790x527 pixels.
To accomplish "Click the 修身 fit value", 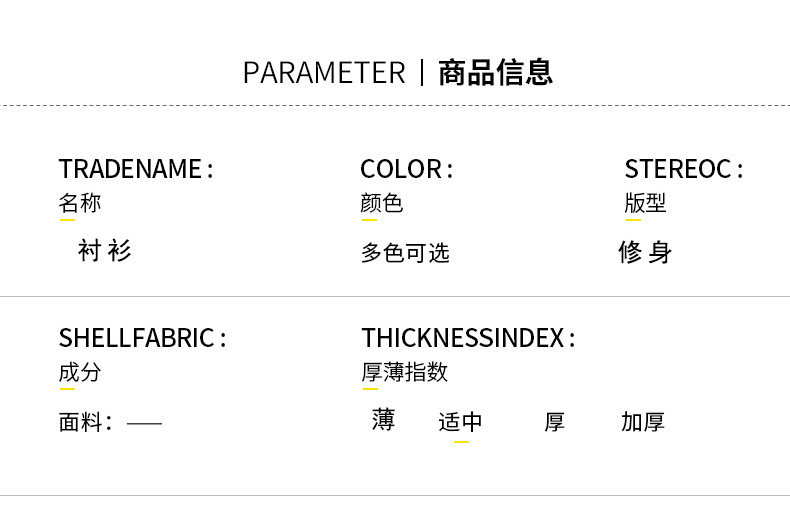I will tap(645, 253).
